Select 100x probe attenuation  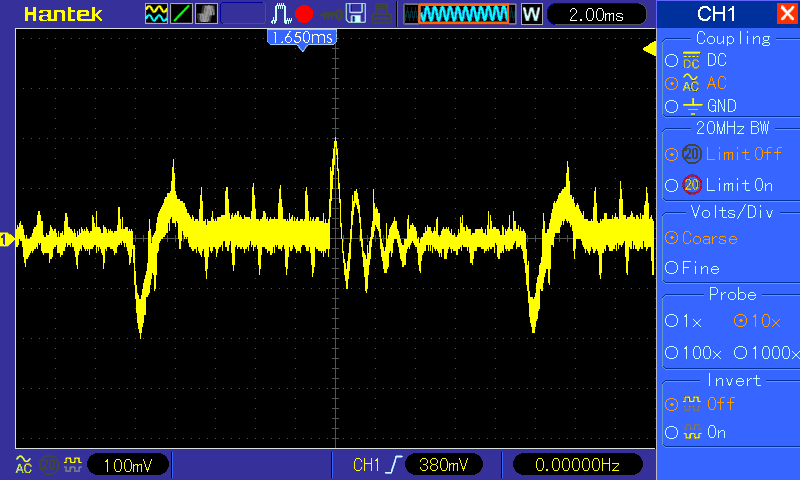tap(693, 352)
